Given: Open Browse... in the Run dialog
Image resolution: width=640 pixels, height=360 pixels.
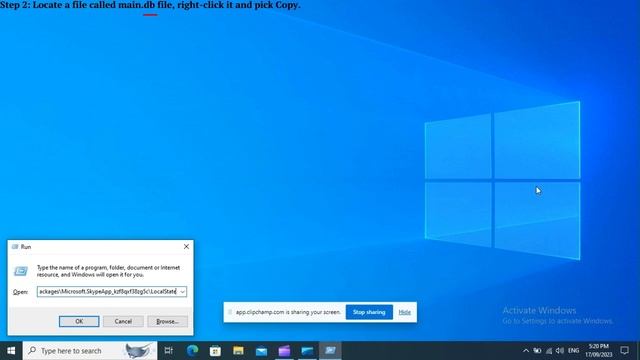Looking at the screenshot, I should 167,322.
